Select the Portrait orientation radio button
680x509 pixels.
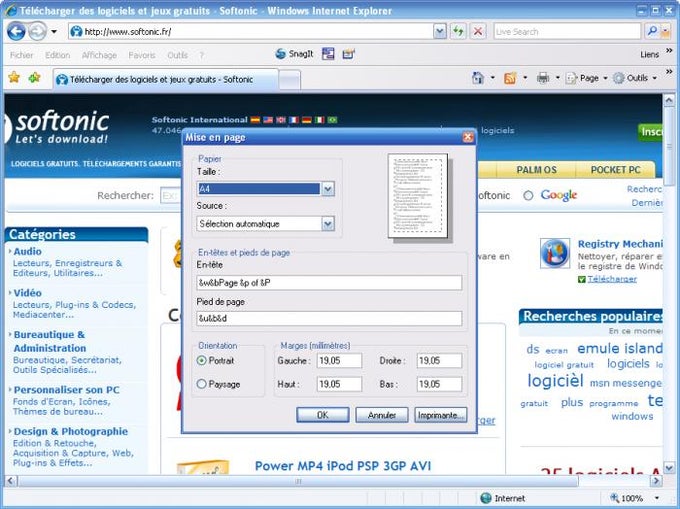coord(202,360)
